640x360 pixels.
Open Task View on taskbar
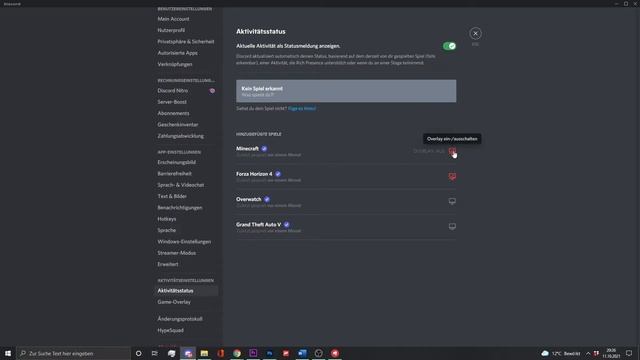(x=155, y=353)
